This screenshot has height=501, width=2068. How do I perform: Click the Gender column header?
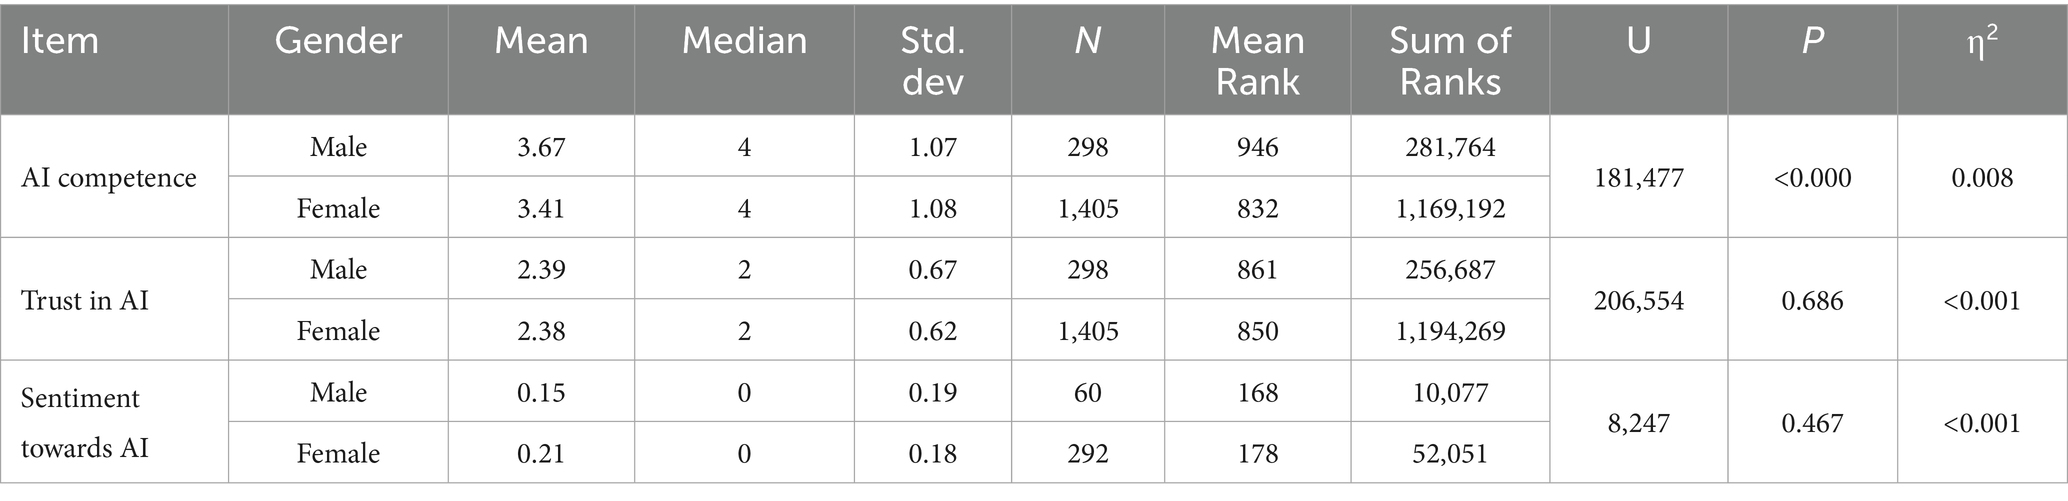pyautogui.click(x=338, y=41)
